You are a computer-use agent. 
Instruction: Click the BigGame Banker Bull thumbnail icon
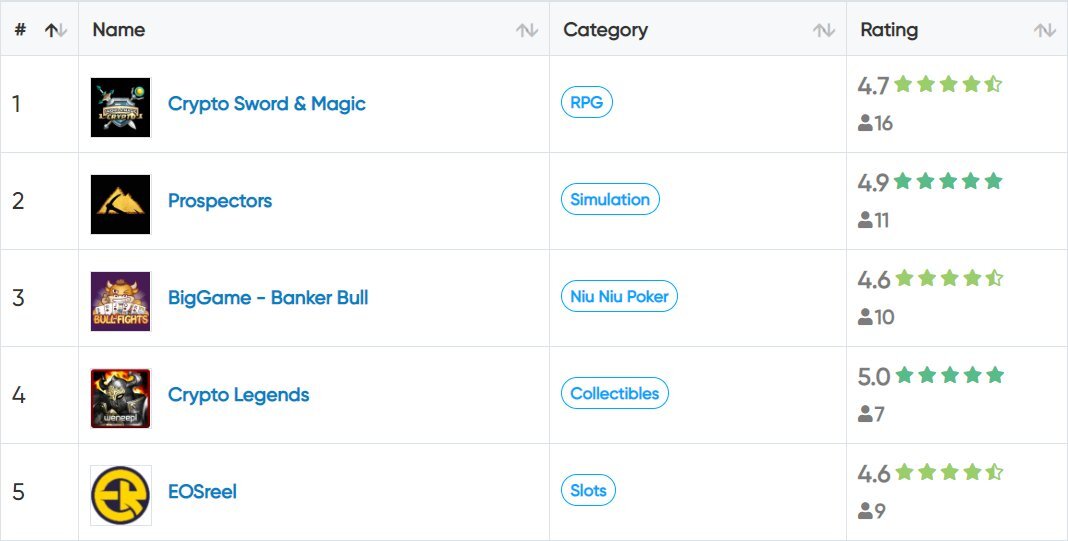[120, 301]
